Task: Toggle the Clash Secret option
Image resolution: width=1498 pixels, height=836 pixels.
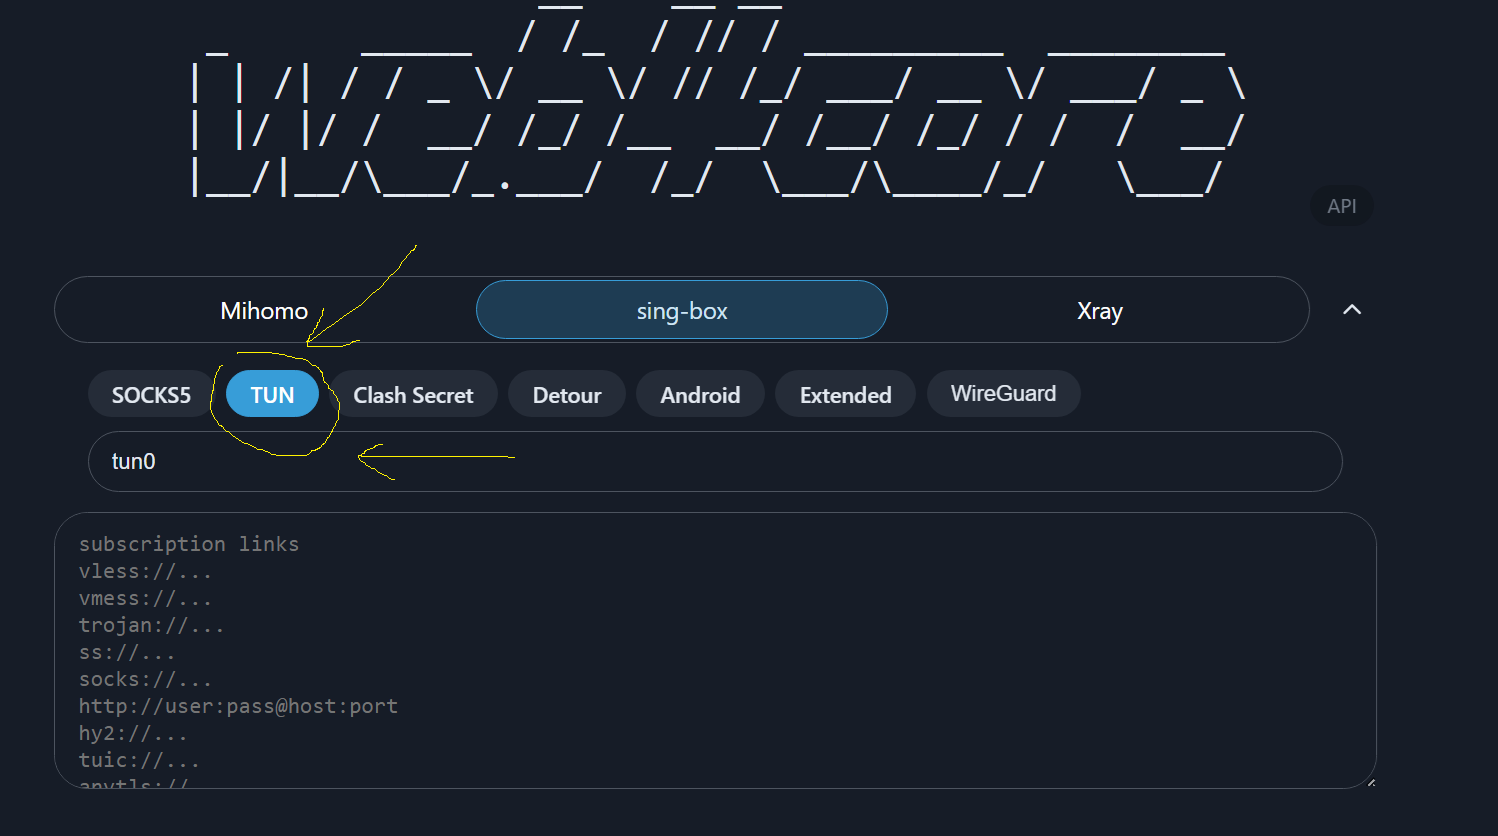Action: (413, 395)
